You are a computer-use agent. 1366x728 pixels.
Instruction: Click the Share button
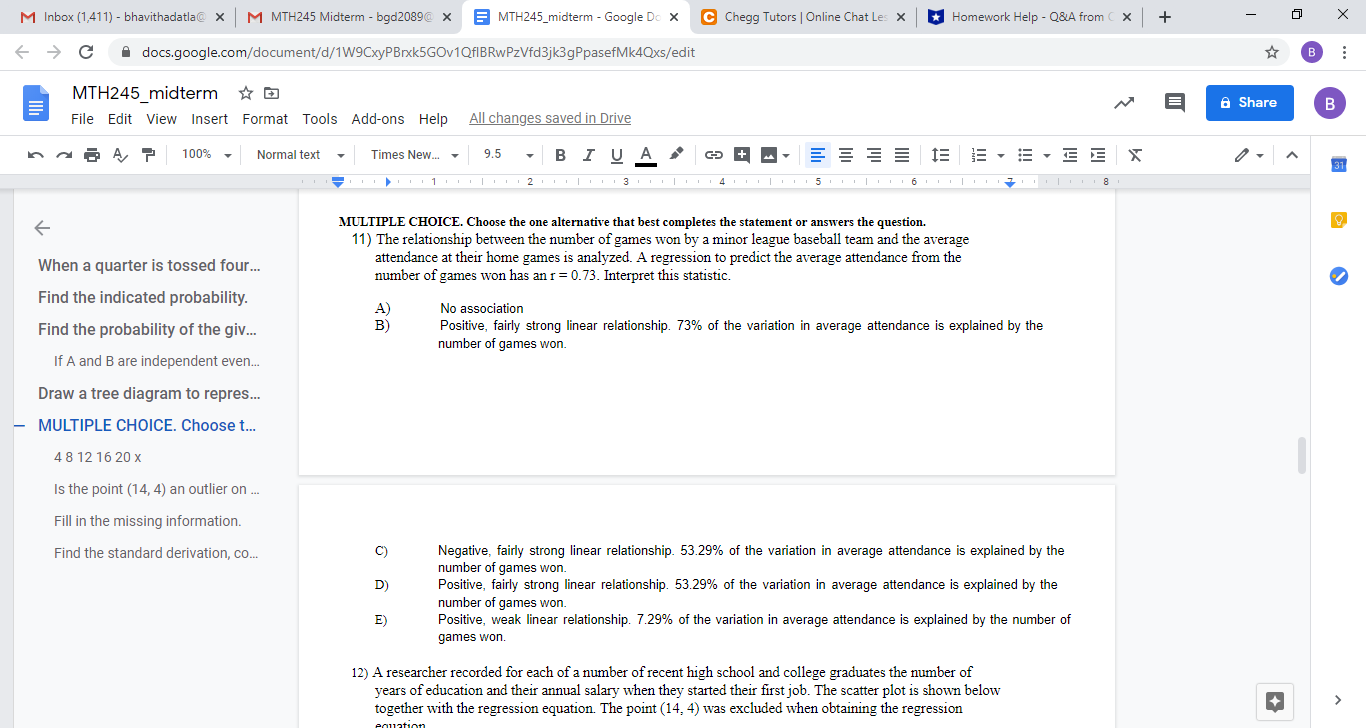tap(1249, 102)
